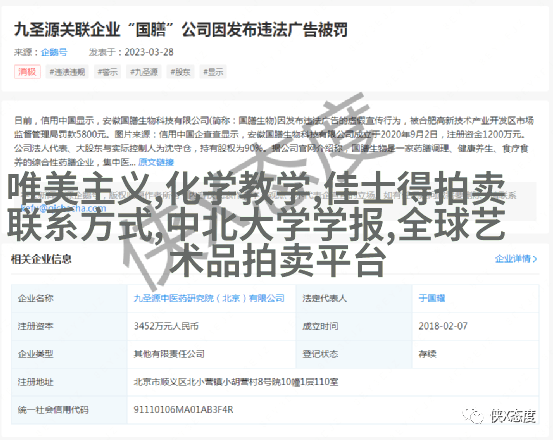Viewport: 553px width, 440px height.
Task: Select company type 其他有限责任公司
Action: 169,354
